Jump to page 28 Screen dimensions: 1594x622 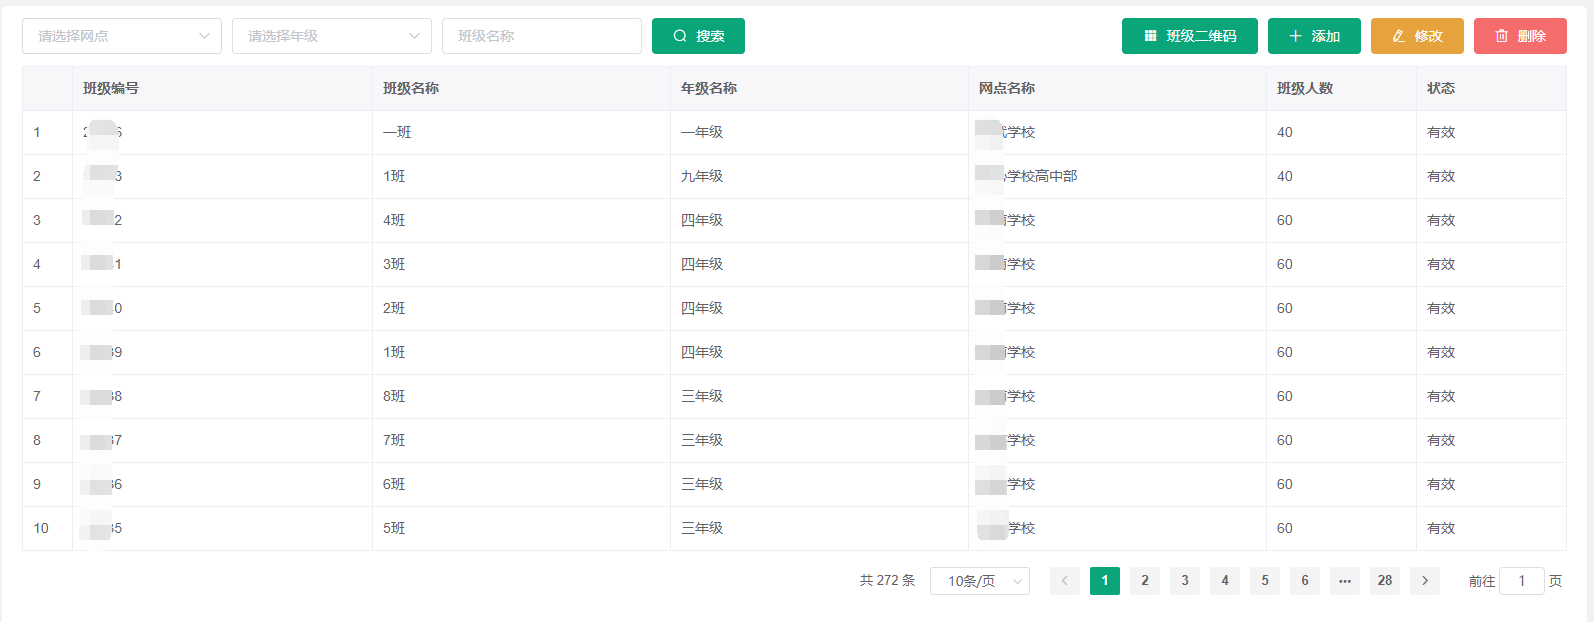[1385, 581]
